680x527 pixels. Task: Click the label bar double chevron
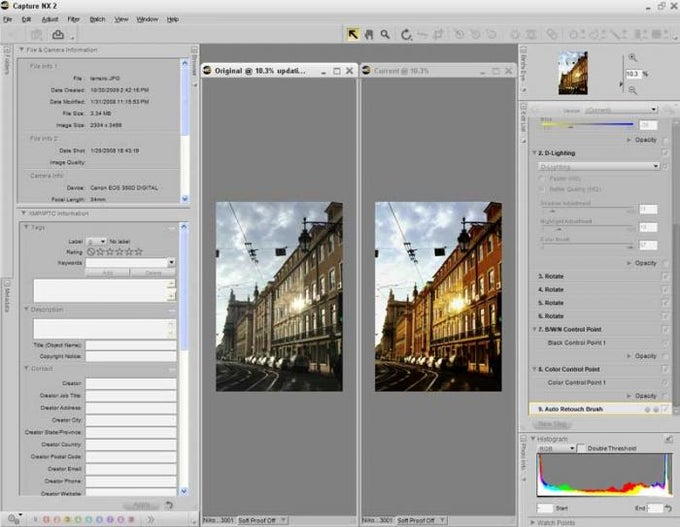[150, 519]
